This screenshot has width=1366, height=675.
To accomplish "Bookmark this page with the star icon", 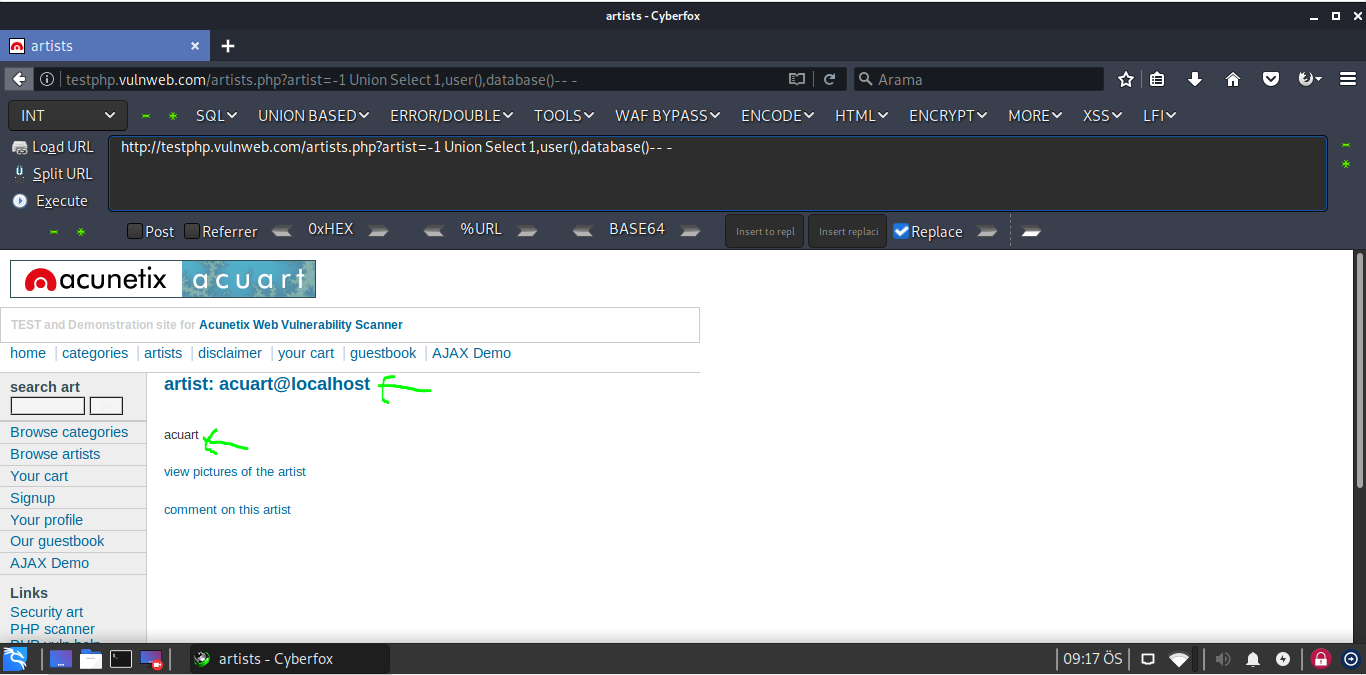I will 1126,79.
